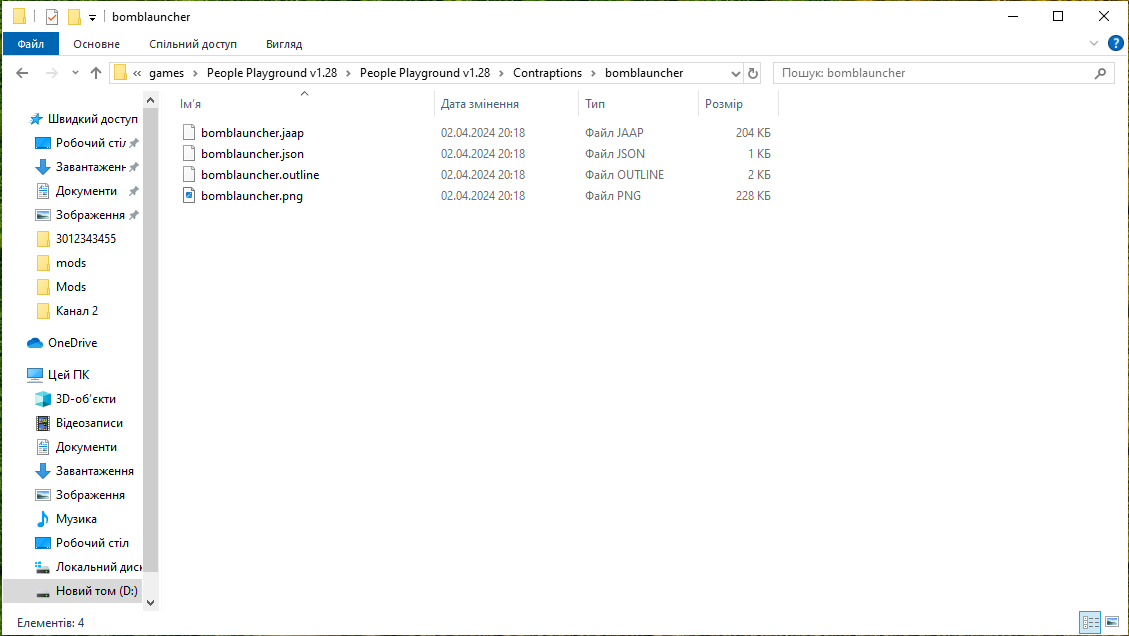
Task: Open pinned Документи under quick access
Action: 86,191
